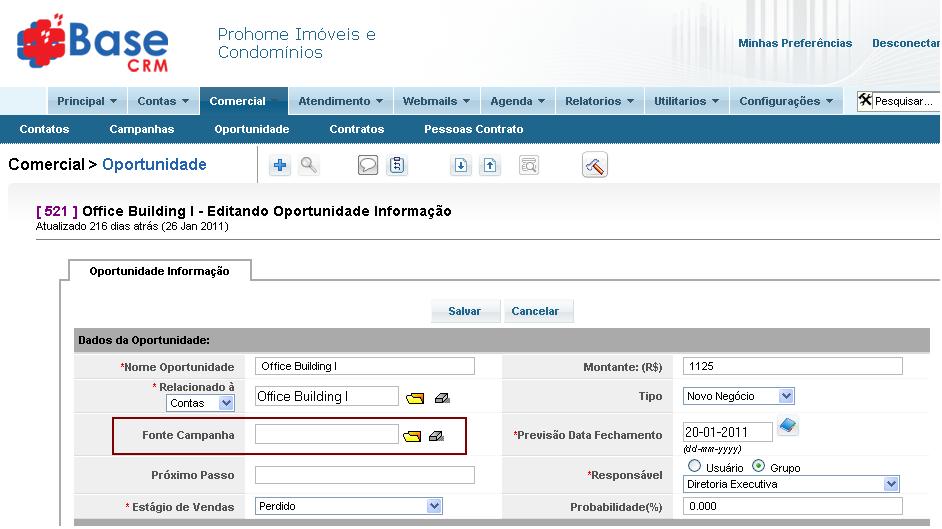This screenshot has width=942, height=529.
Task: Select the Usuário radio button
Action: [695, 466]
